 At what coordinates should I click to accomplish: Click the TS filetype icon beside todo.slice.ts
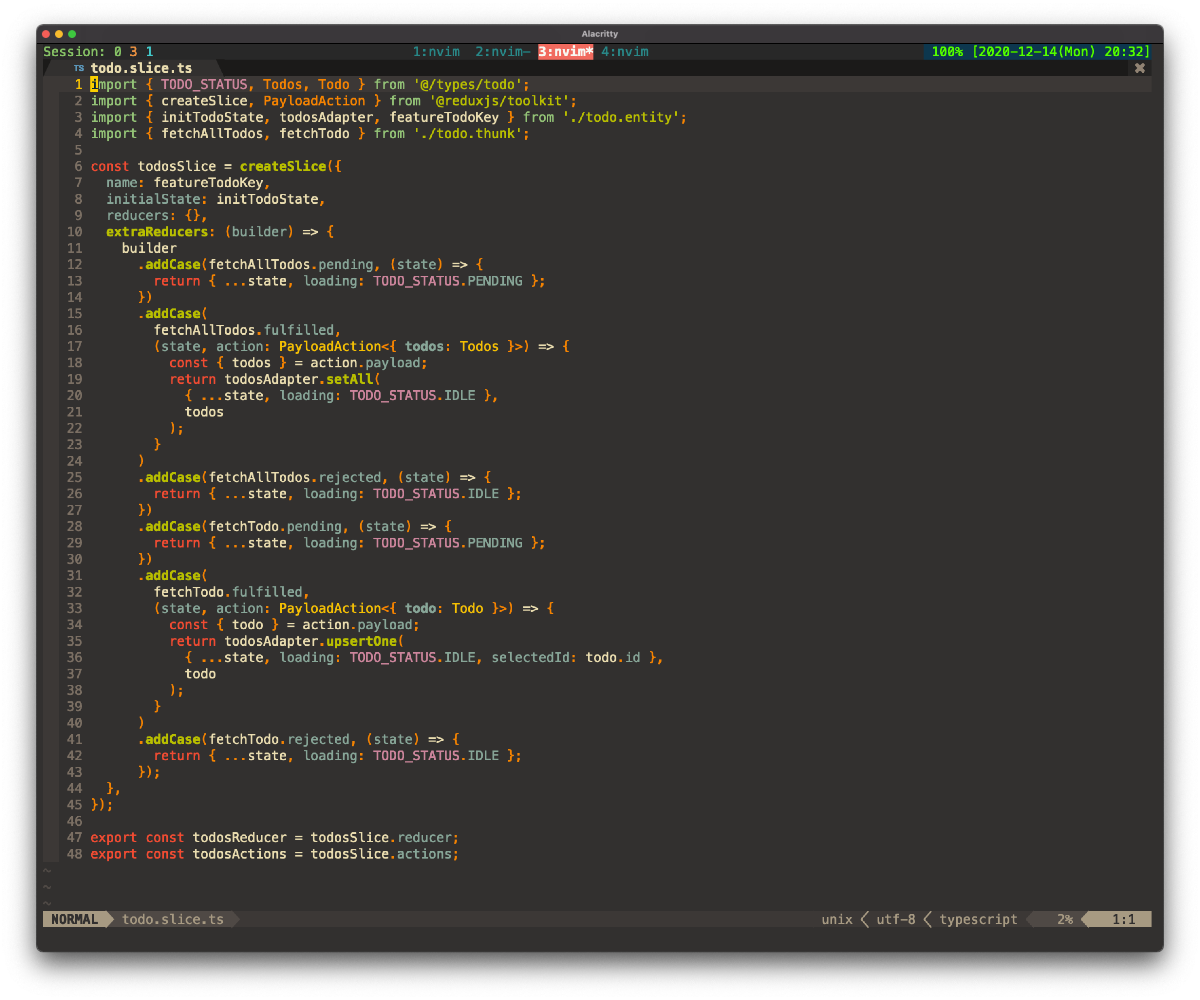pos(79,68)
